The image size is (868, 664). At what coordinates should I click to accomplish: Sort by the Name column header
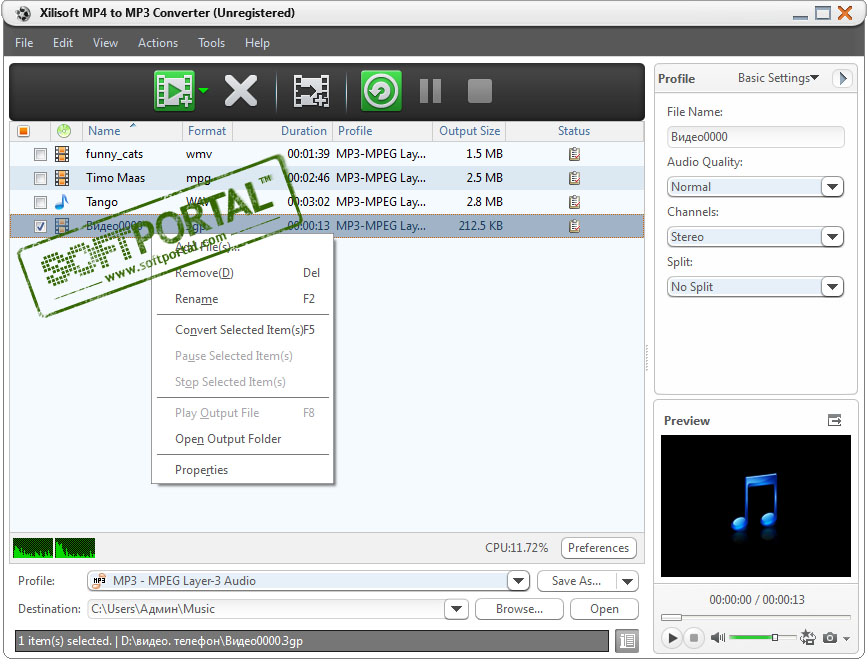132,131
